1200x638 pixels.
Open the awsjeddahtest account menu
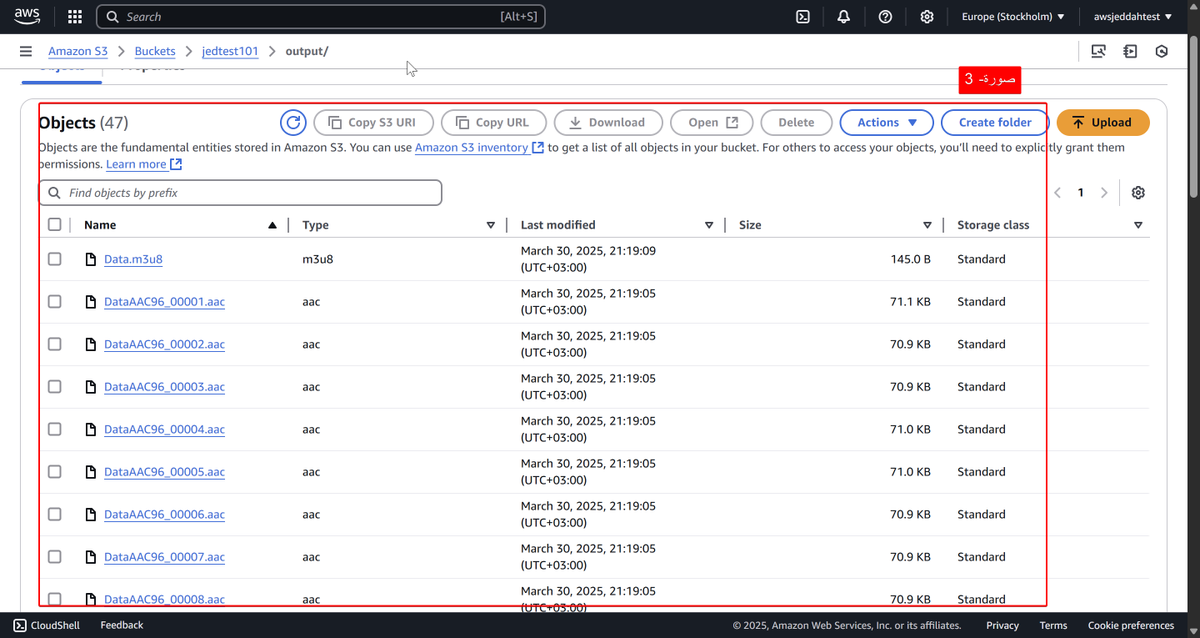click(1133, 17)
